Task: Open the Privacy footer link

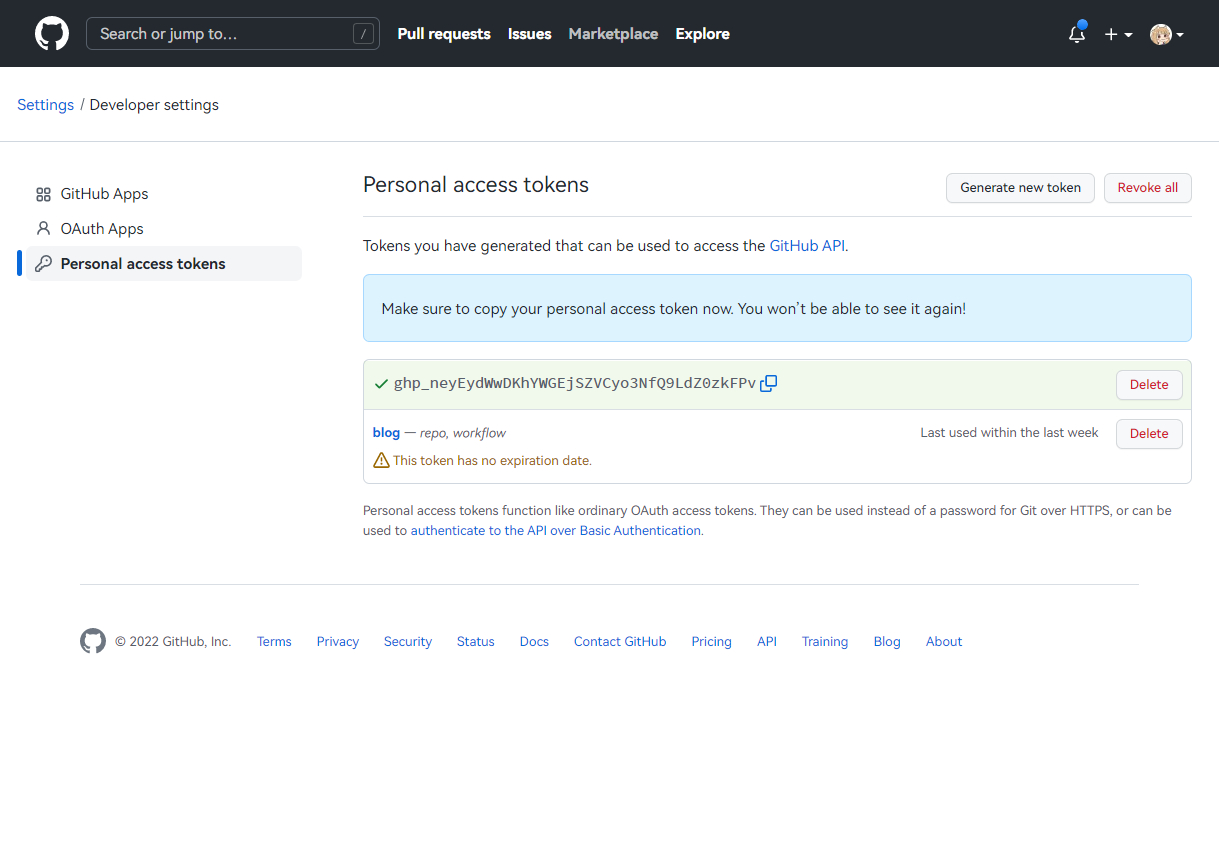Action: click(338, 642)
